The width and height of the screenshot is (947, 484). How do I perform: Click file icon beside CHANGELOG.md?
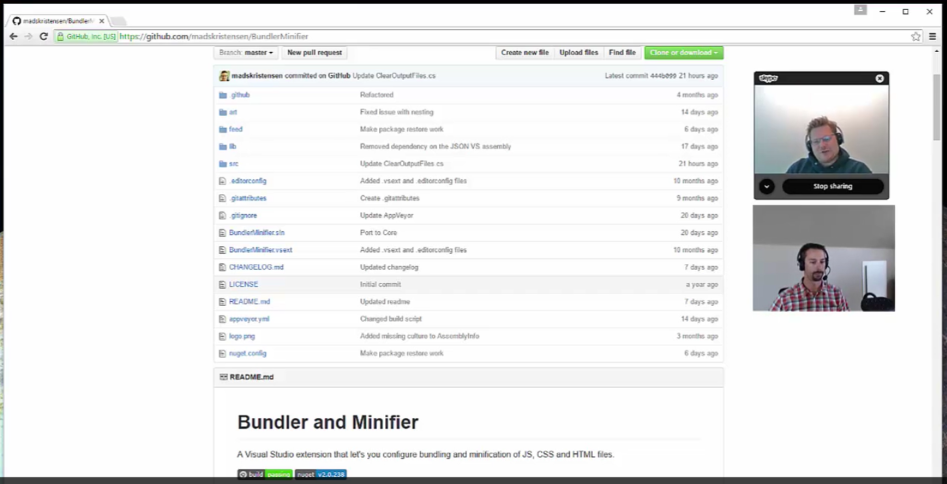[x=223, y=267]
